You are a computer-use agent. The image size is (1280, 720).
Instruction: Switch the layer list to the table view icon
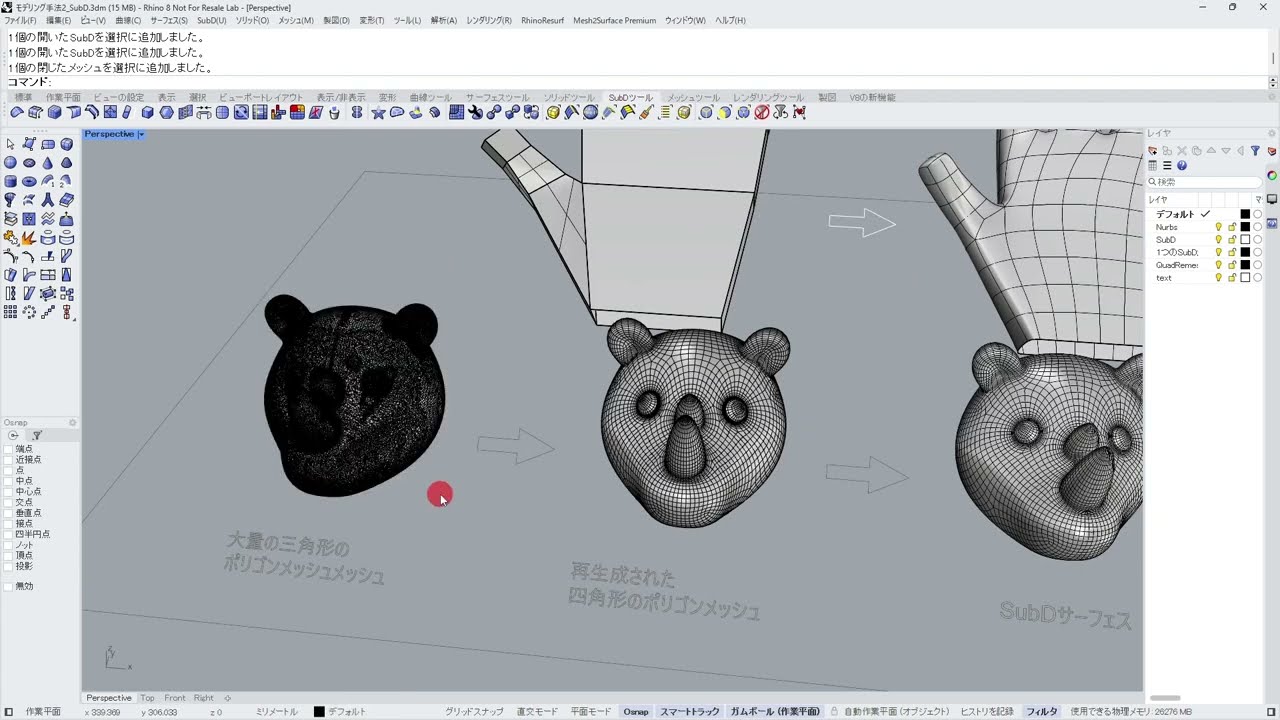[1153, 166]
